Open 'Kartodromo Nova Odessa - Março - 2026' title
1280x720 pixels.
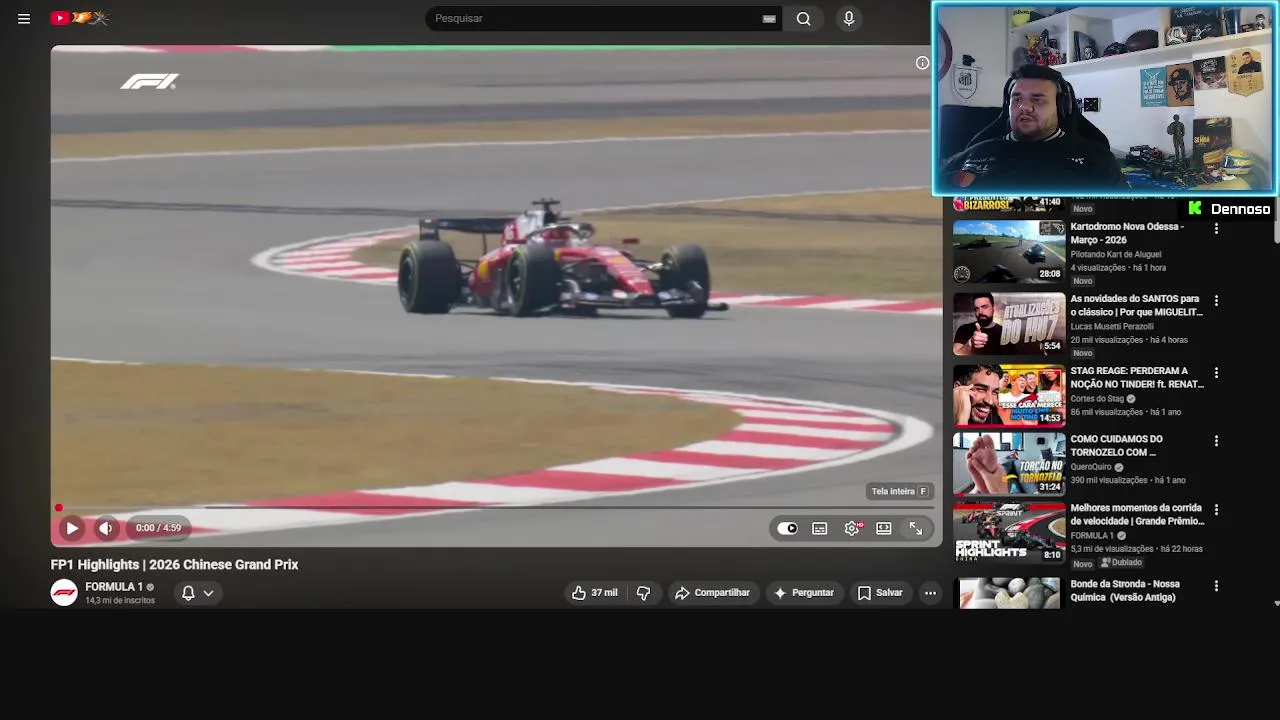1127,233
